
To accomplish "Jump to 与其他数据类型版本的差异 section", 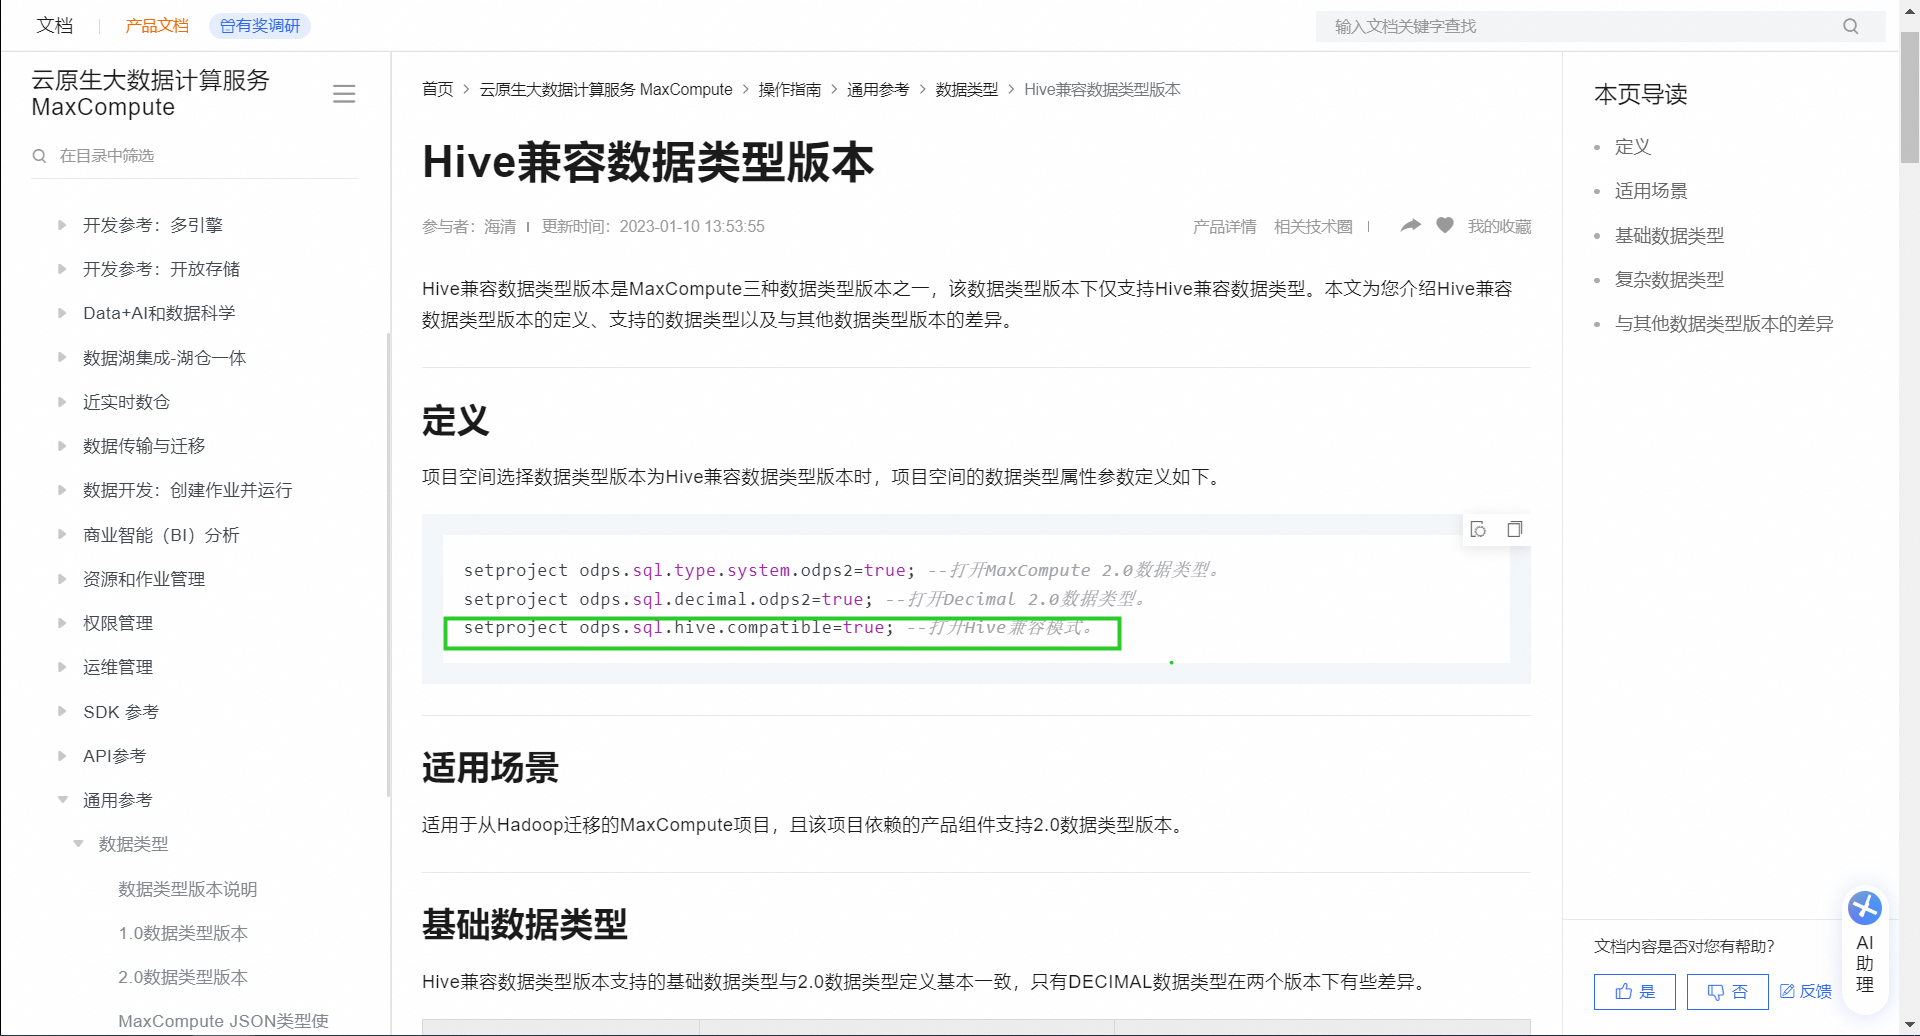I will 1724,324.
